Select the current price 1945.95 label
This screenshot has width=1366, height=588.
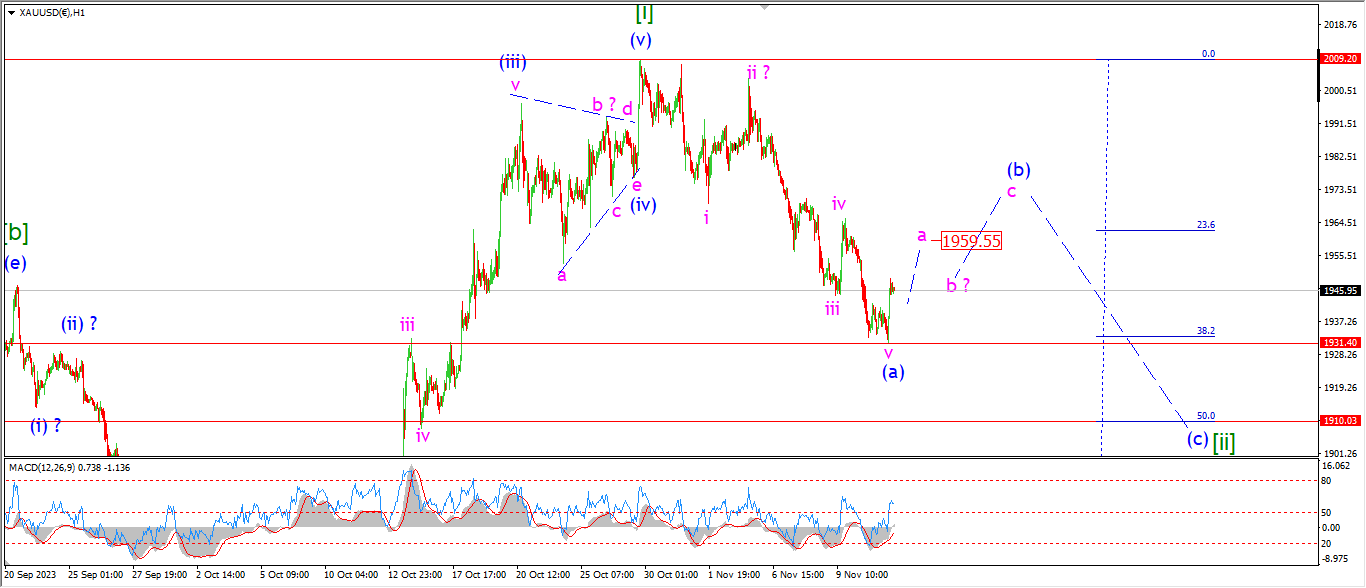click(x=1339, y=290)
